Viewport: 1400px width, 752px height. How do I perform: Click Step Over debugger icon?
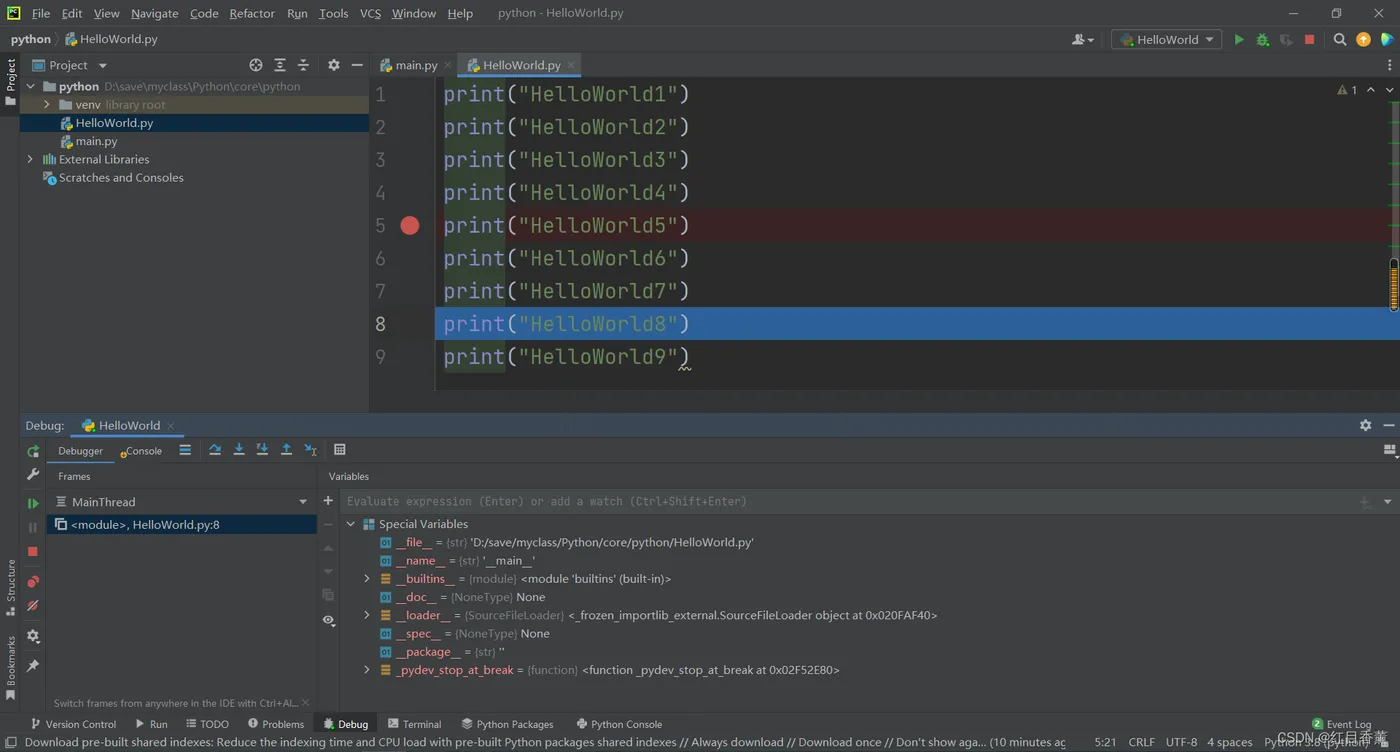[x=215, y=450]
